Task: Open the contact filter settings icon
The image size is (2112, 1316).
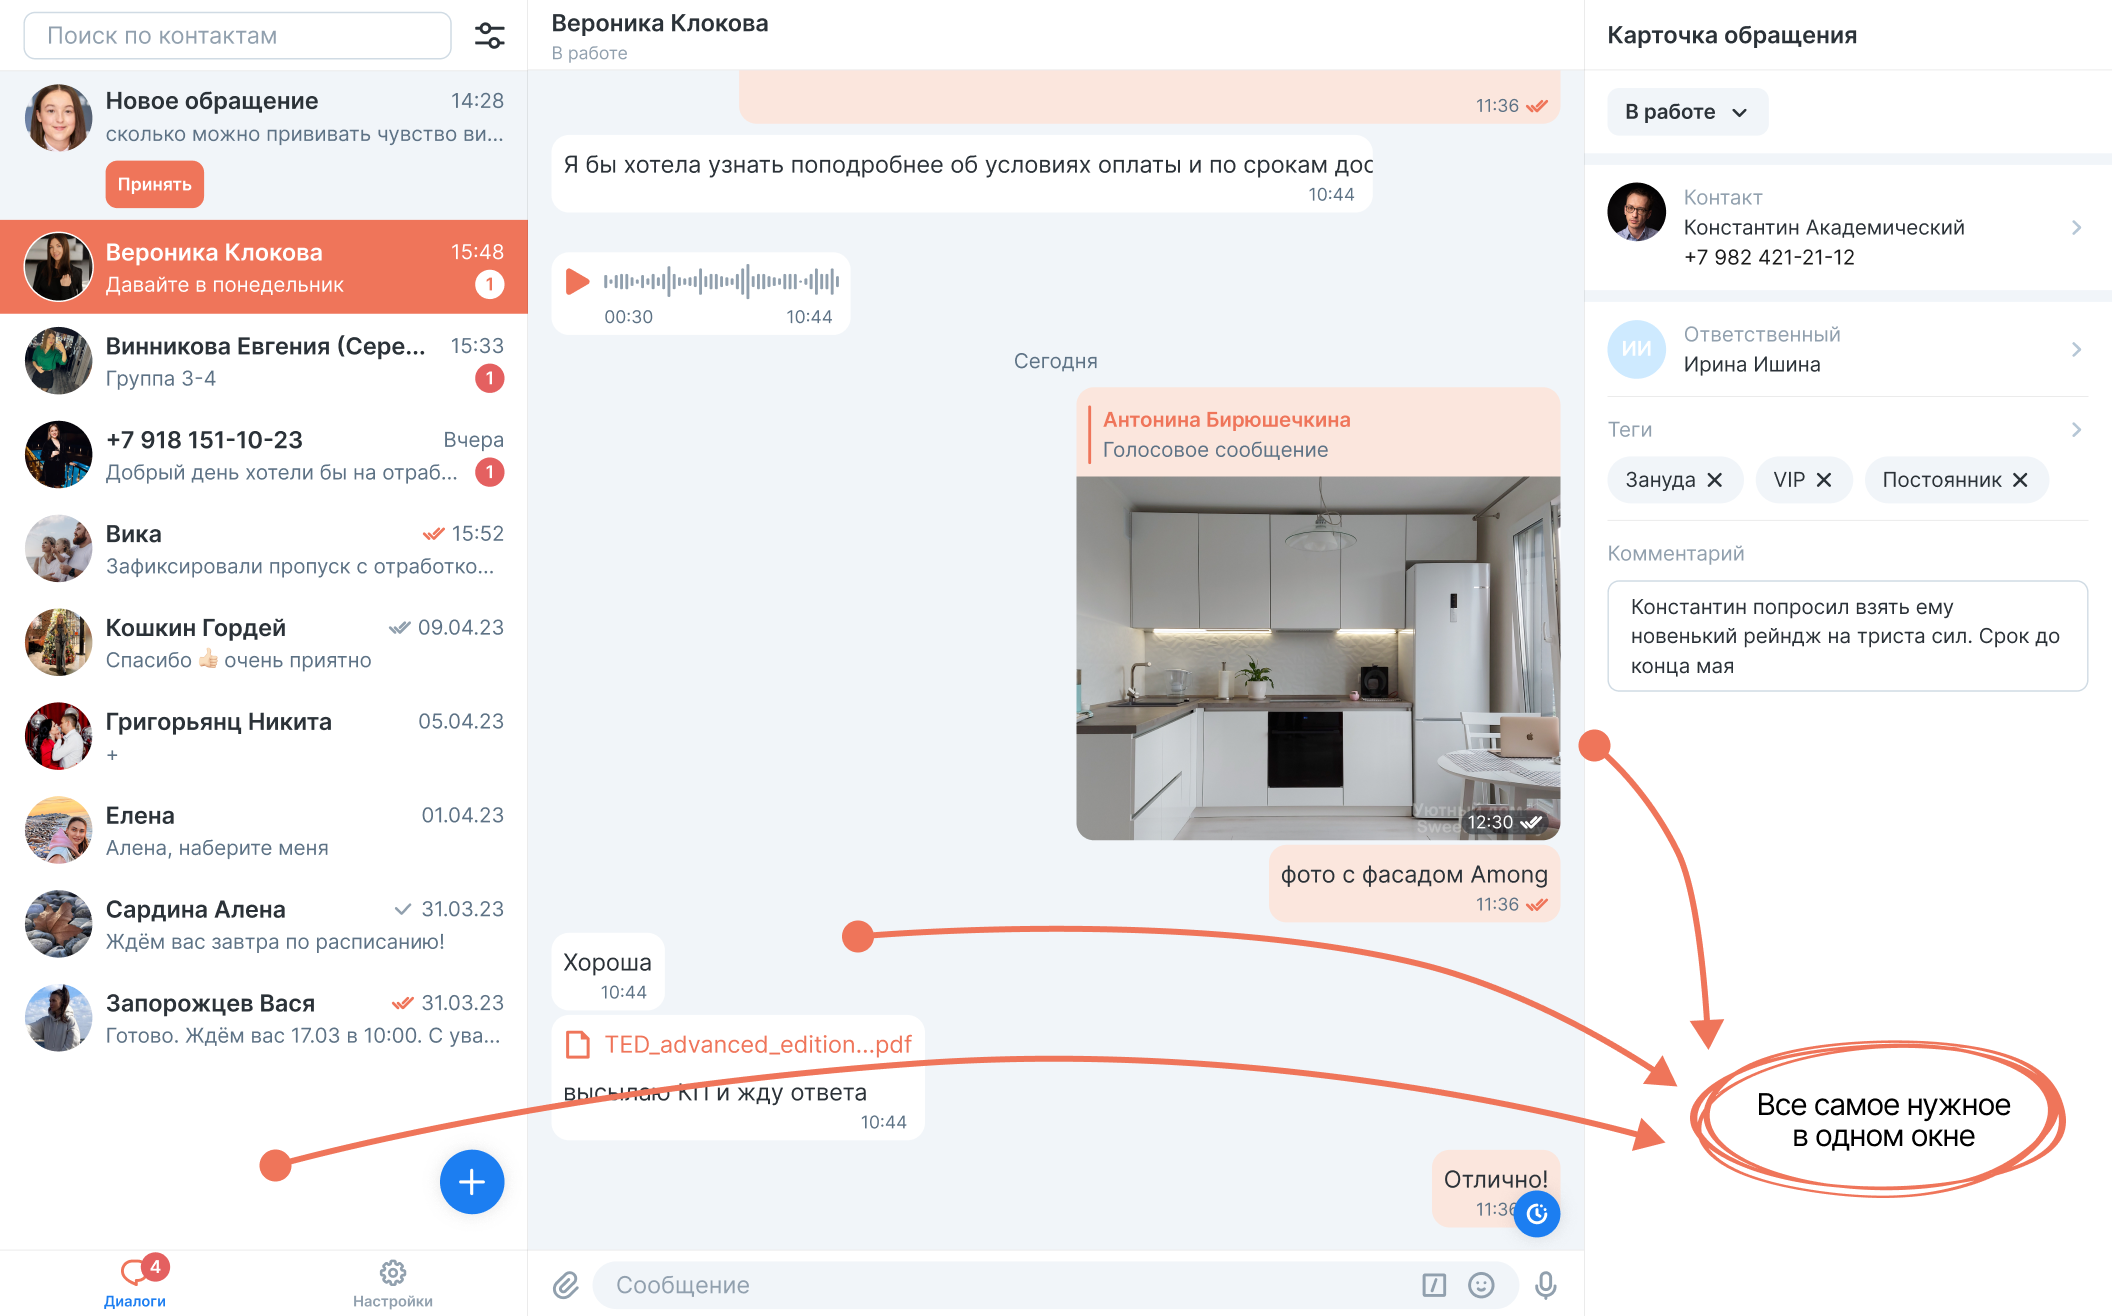Action: coord(490,34)
